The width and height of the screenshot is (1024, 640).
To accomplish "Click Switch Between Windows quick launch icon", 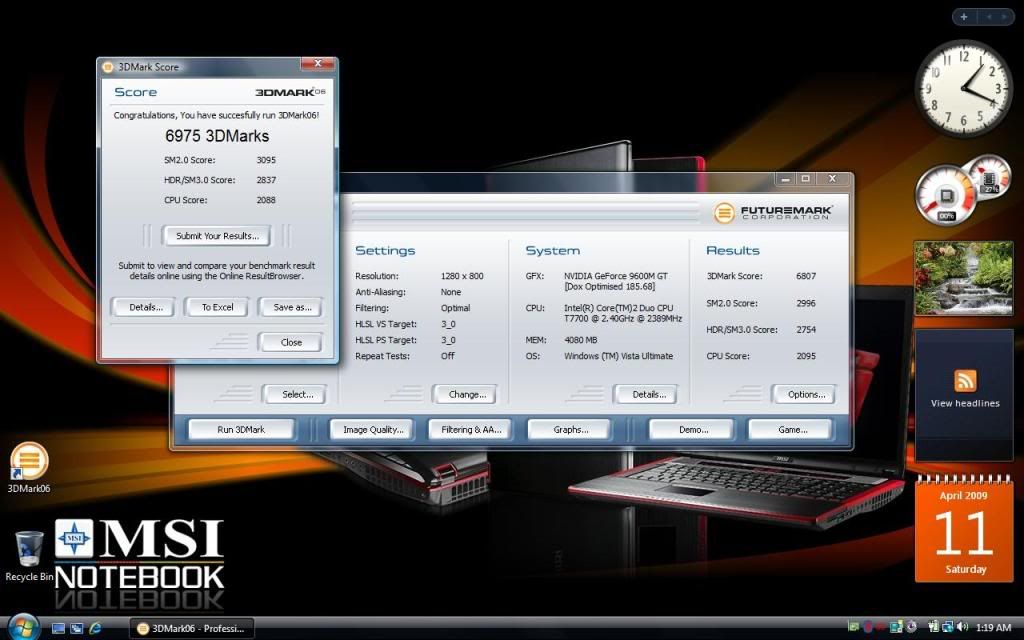I will (76, 628).
